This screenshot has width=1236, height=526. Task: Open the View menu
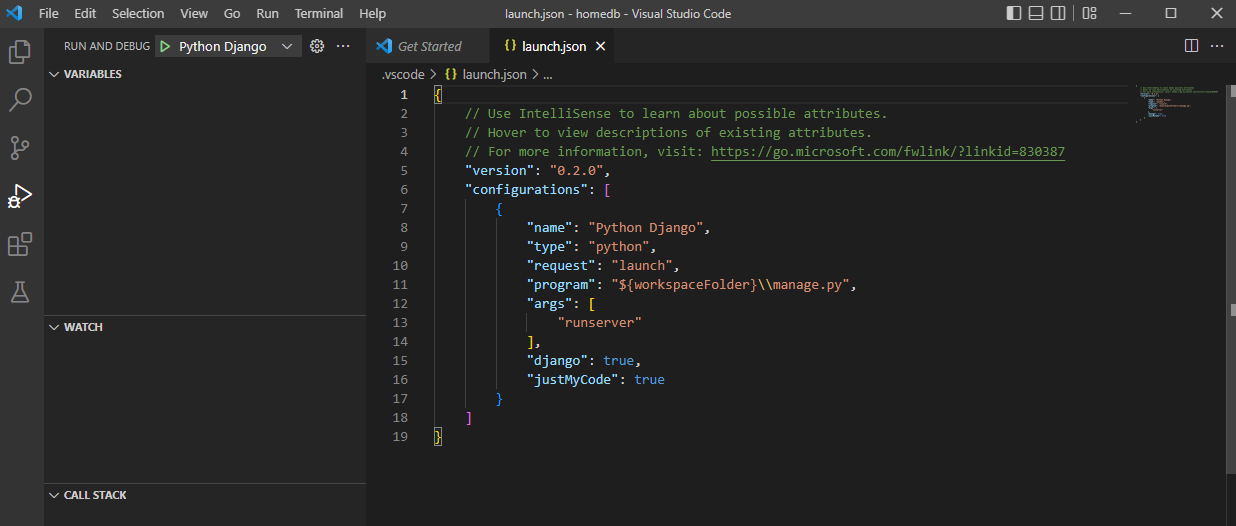(194, 13)
